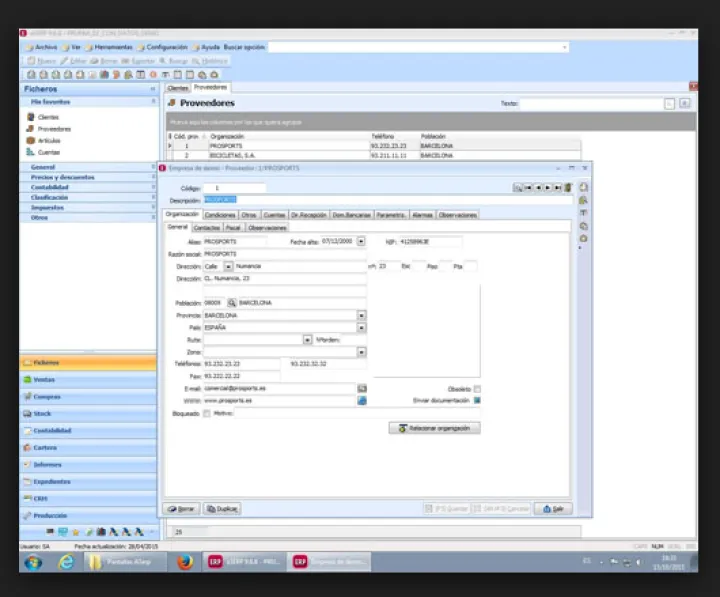
Task: Click the Relacionar organización button
Action: tap(434, 428)
